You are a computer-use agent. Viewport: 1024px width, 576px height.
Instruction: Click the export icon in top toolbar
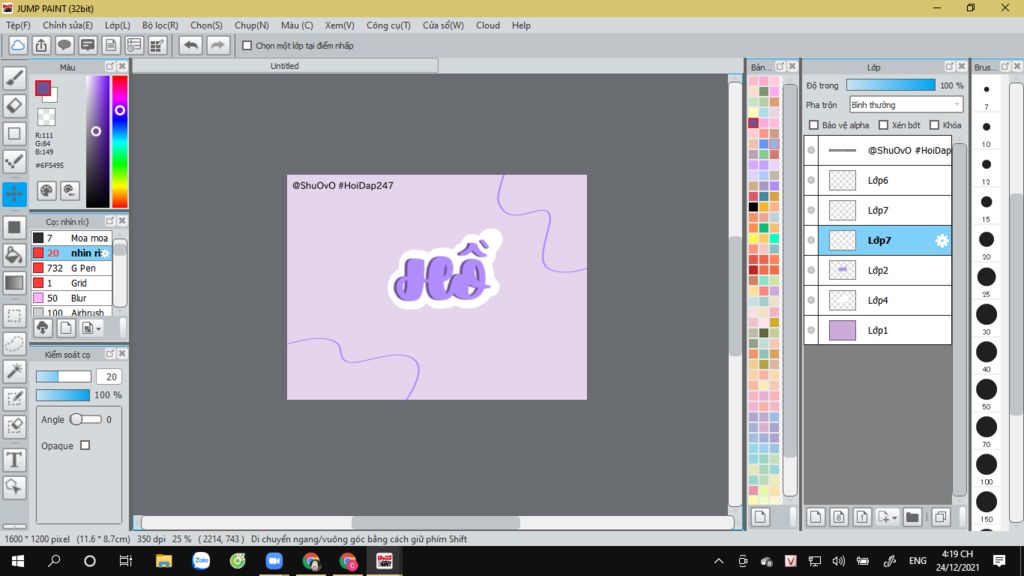pyautogui.click(x=41, y=45)
